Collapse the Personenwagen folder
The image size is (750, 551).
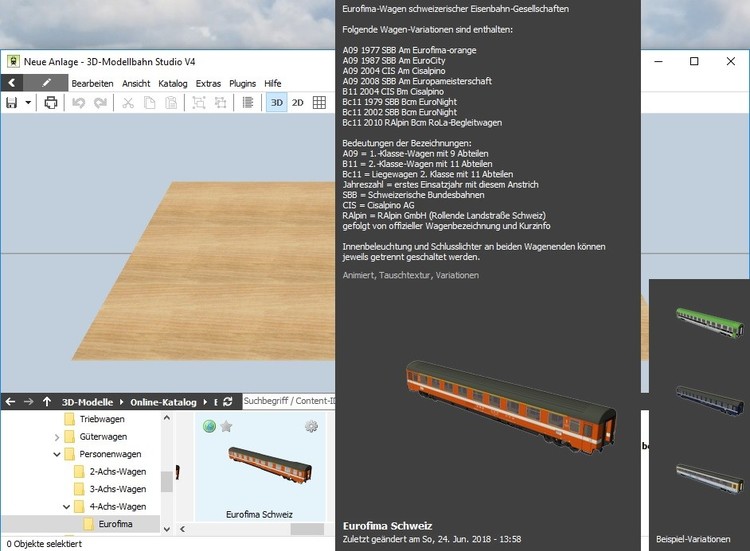click(56, 454)
